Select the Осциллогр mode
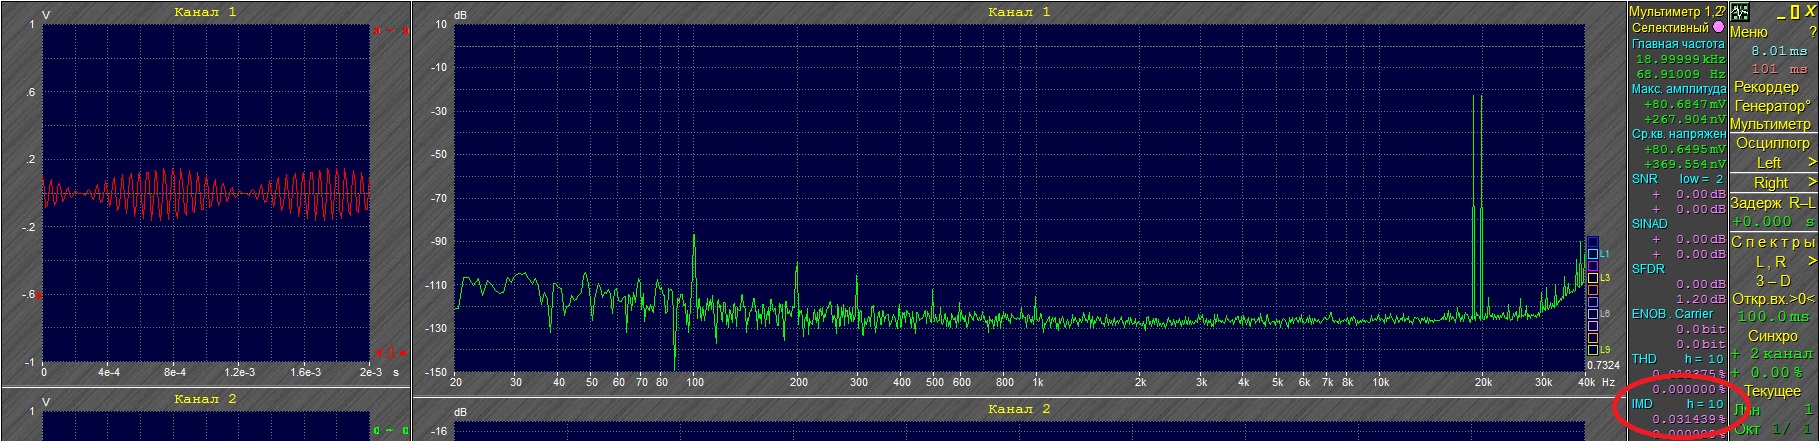The height and width of the screenshot is (441, 1820). [x=1773, y=143]
